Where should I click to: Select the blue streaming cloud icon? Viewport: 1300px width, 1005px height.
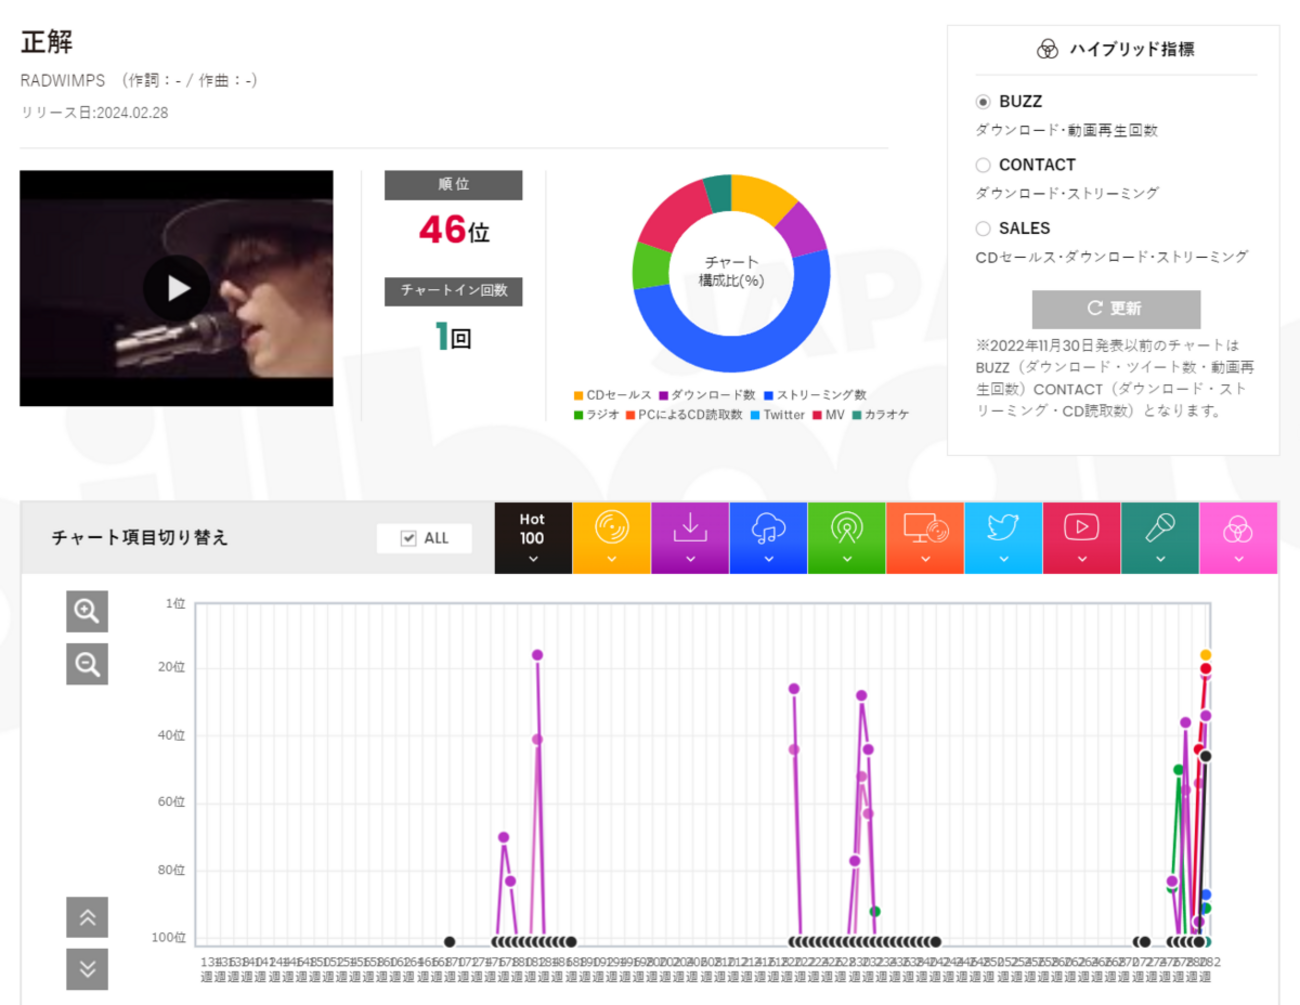pyautogui.click(x=768, y=527)
